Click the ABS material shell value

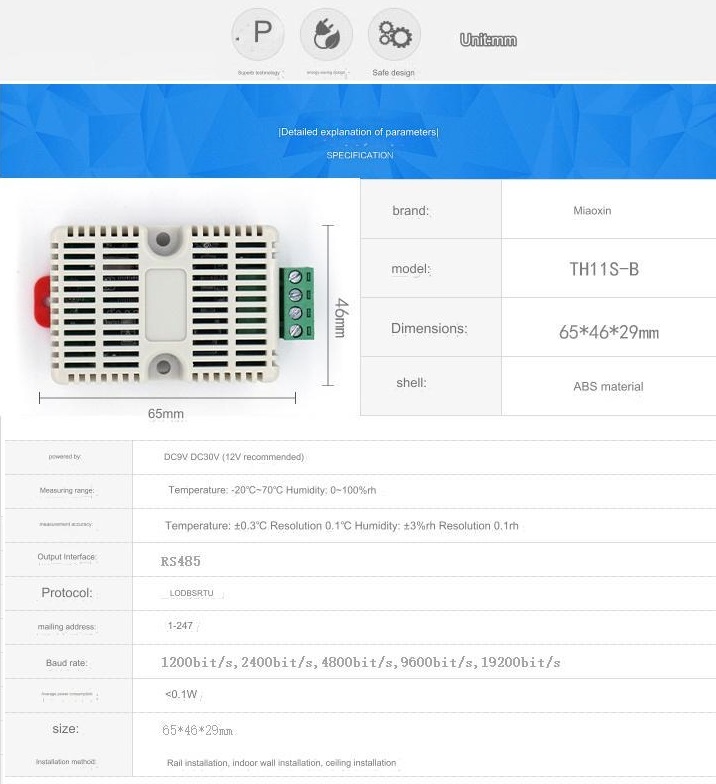click(x=608, y=386)
